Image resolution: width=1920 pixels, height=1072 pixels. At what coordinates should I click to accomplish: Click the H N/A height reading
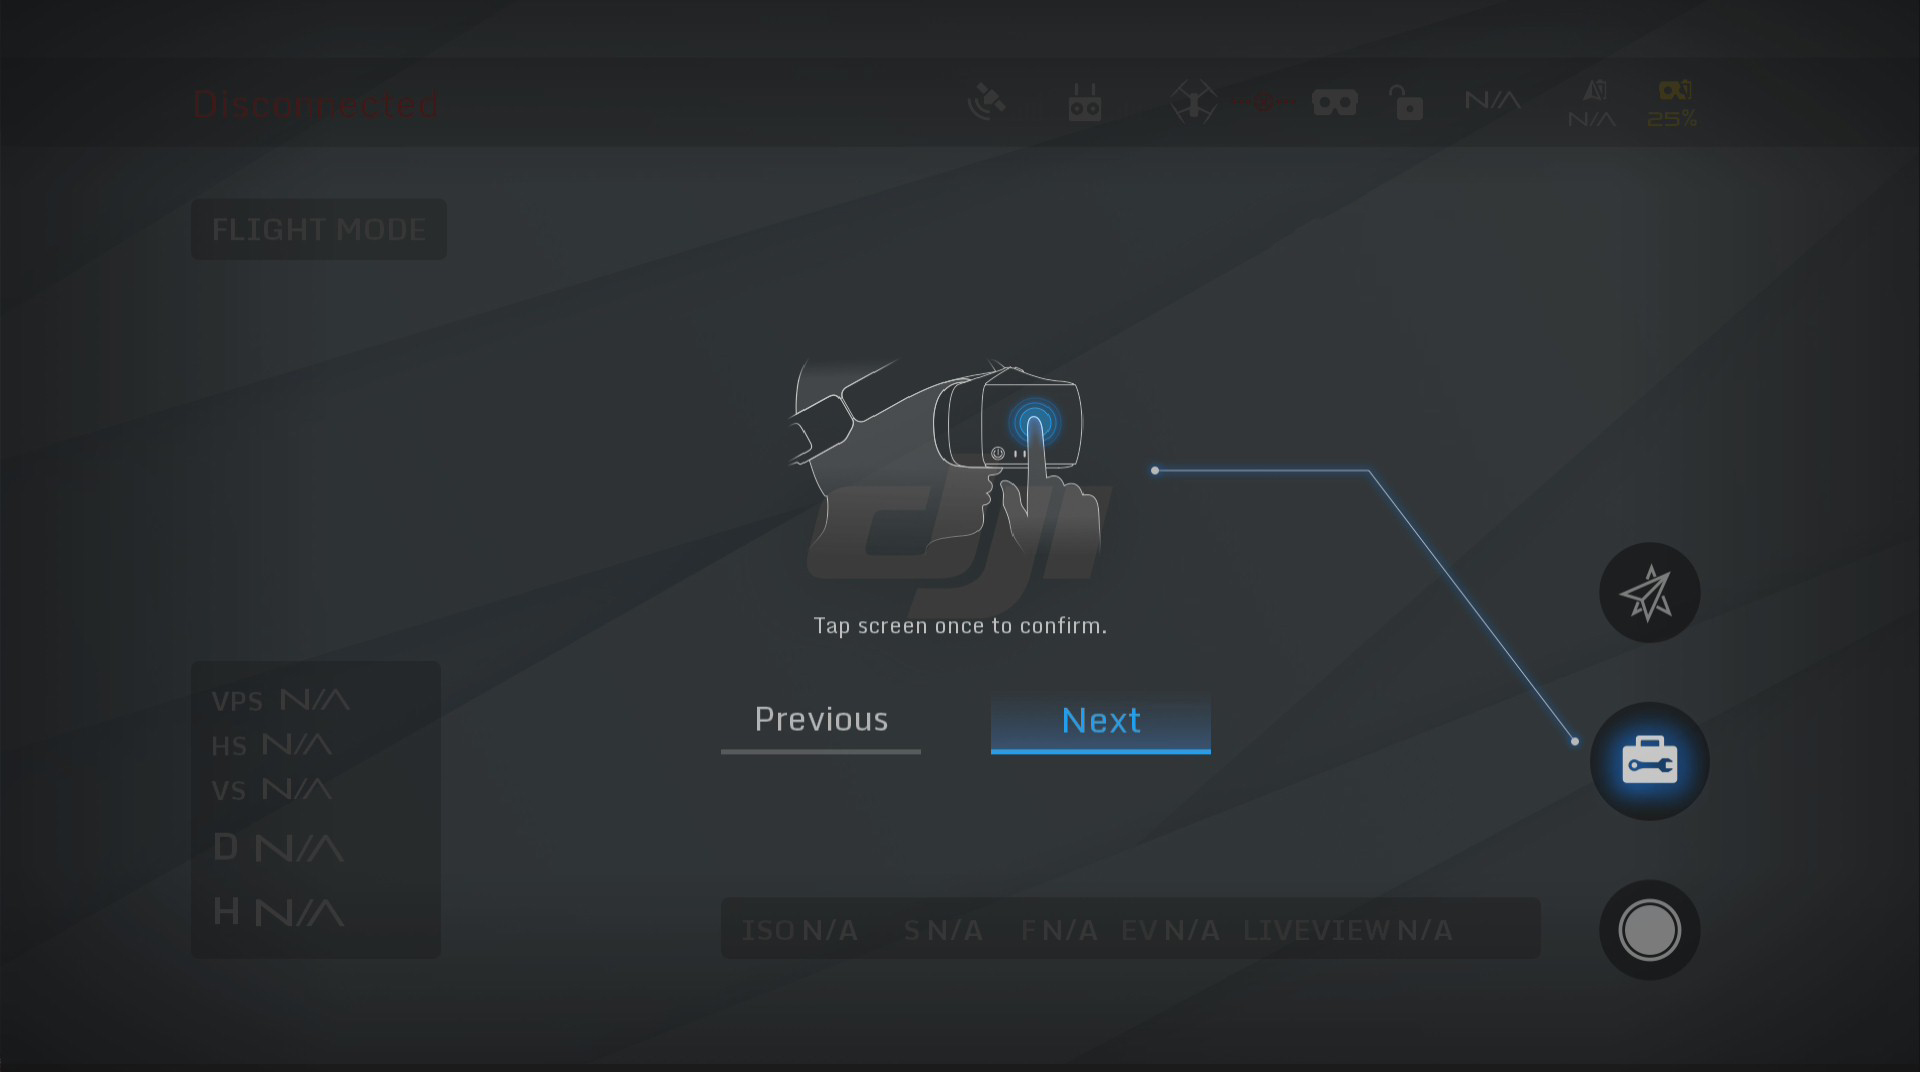point(279,912)
